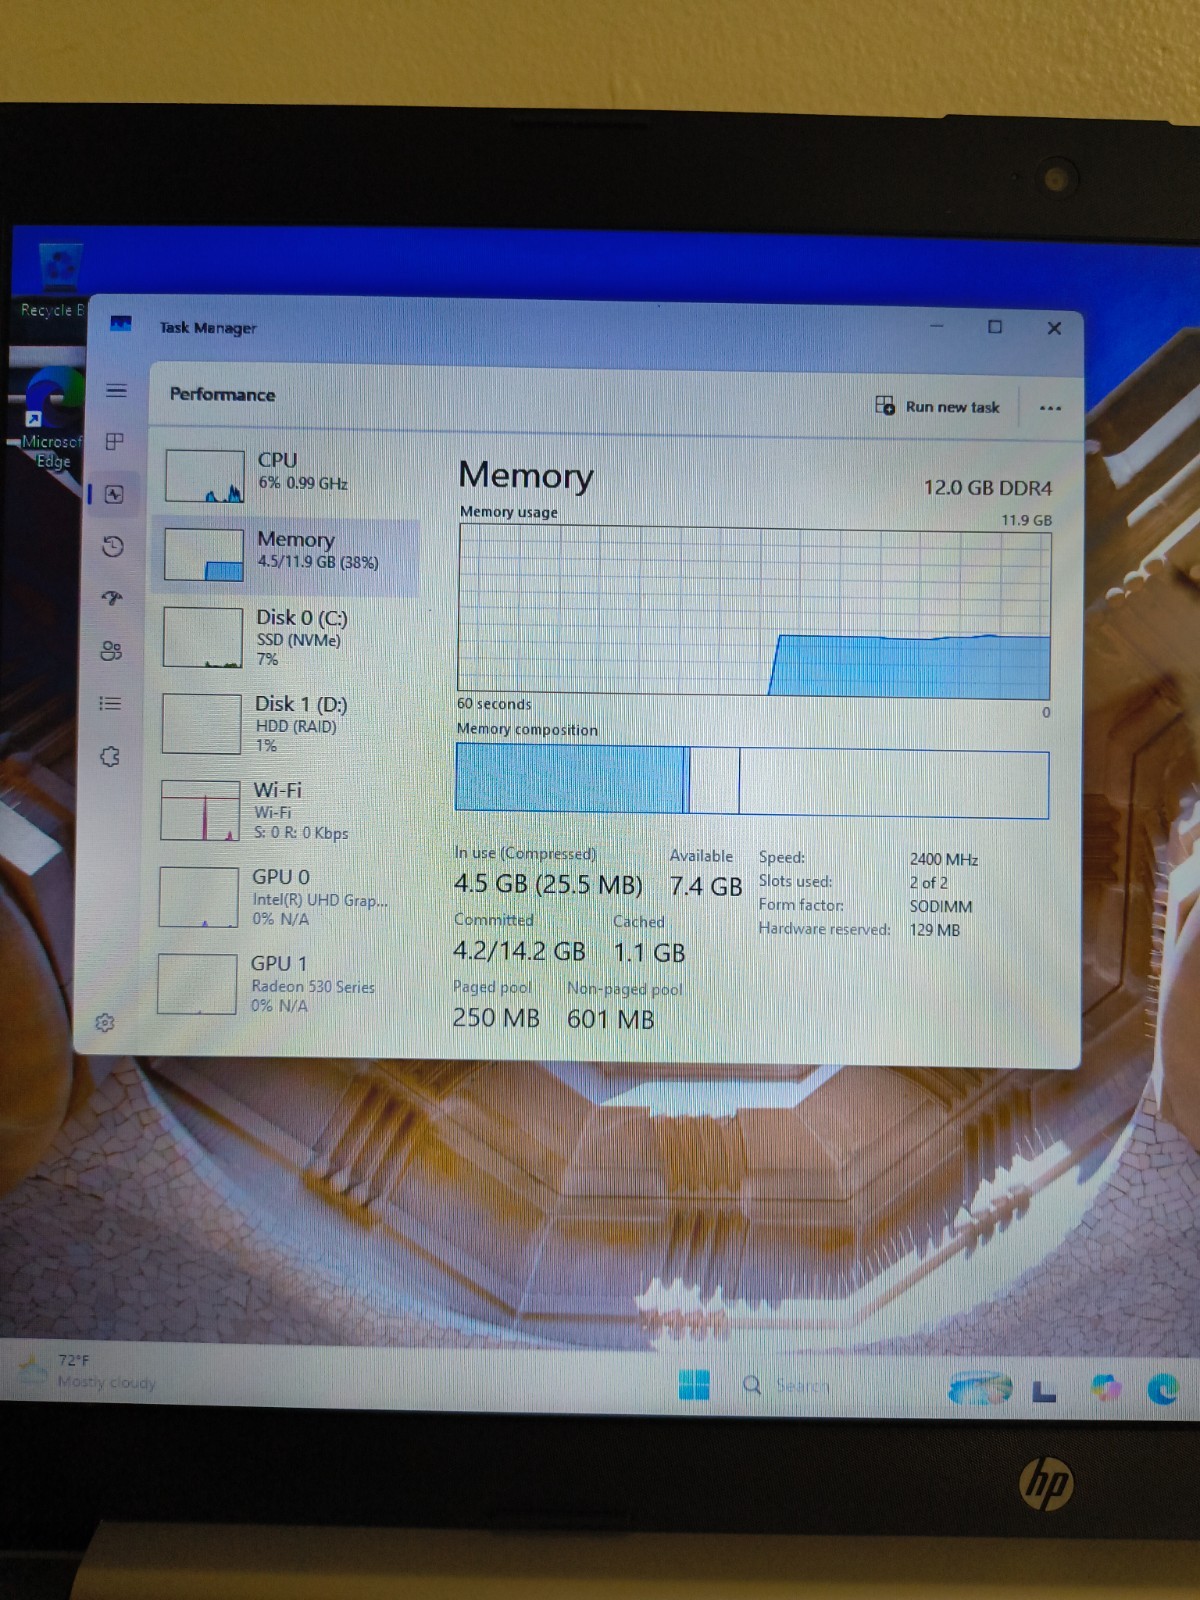Viewport: 1200px width, 1600px height.
Task: Open Task Manager Settings gear icon
Action: (105, 1022)
